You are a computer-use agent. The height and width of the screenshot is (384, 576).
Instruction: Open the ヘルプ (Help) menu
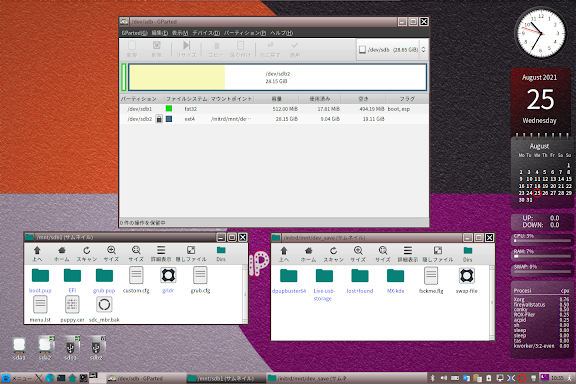click(281, 33)
